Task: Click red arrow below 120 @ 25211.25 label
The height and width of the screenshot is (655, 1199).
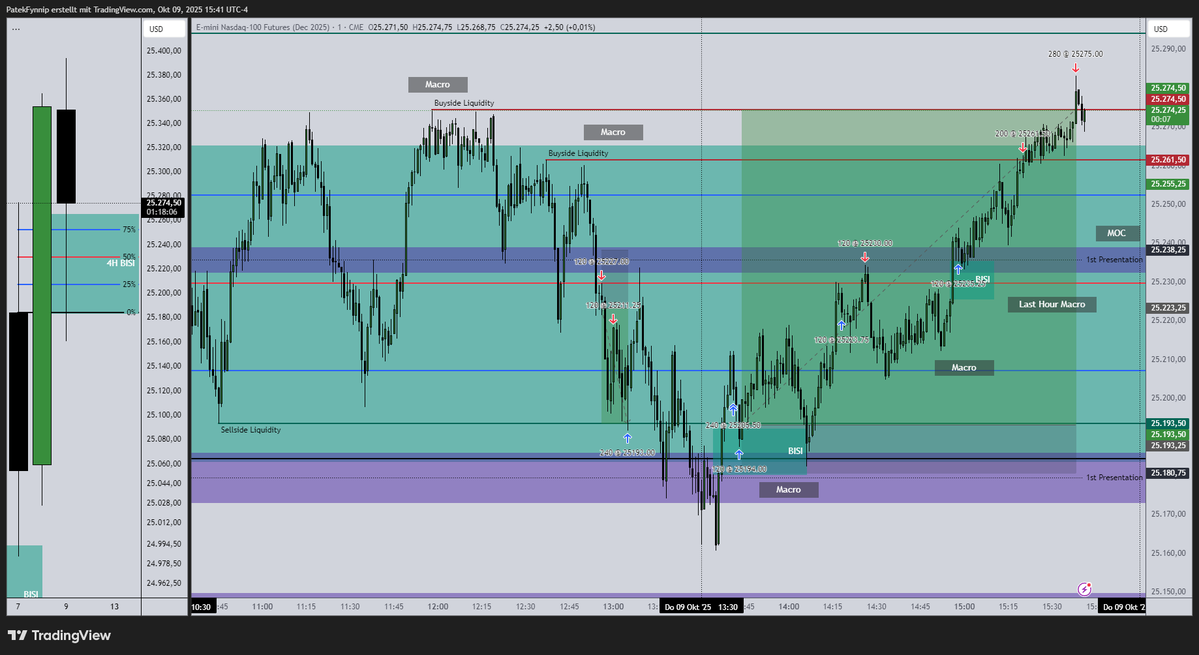Action: click(x=613, y=319)
